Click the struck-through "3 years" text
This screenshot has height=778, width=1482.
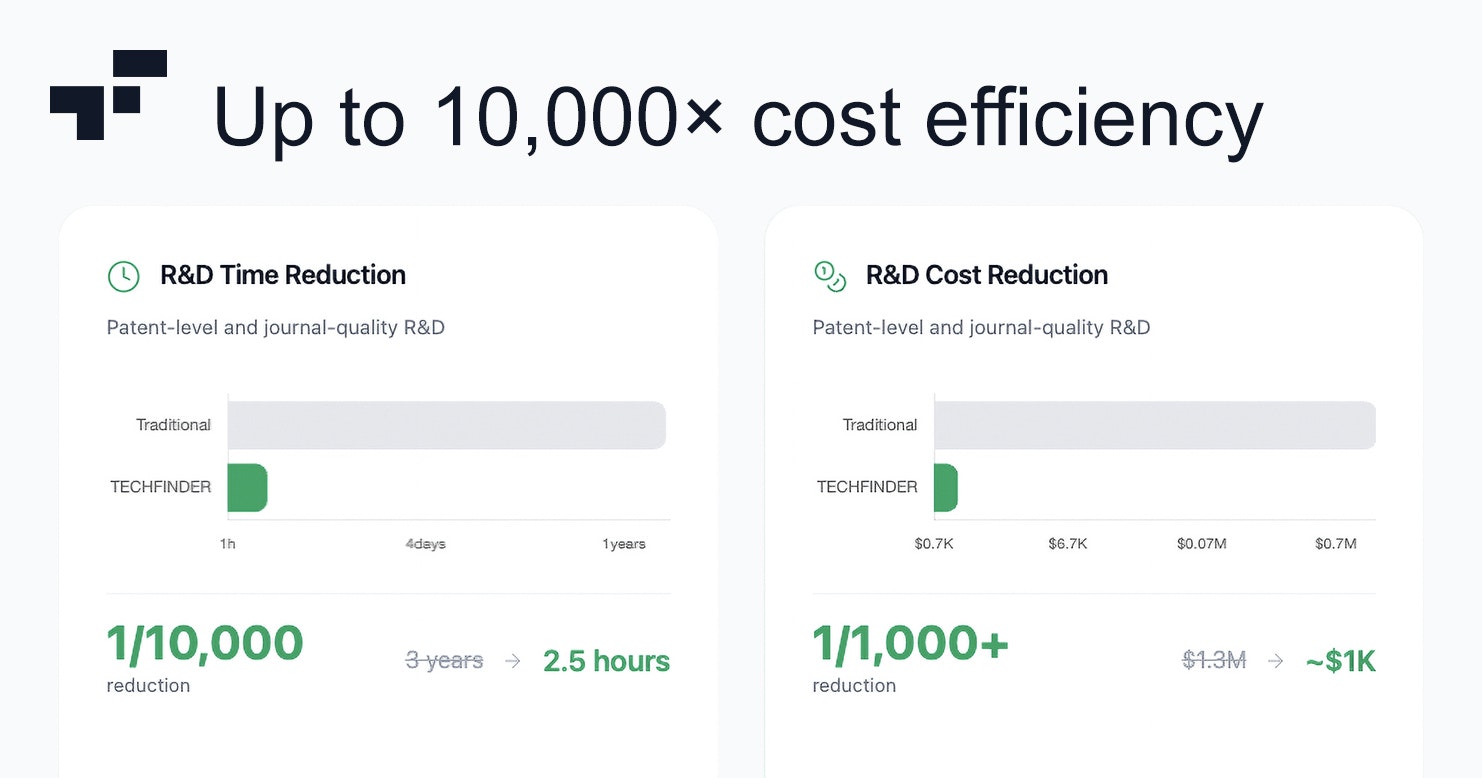(444, 661)
